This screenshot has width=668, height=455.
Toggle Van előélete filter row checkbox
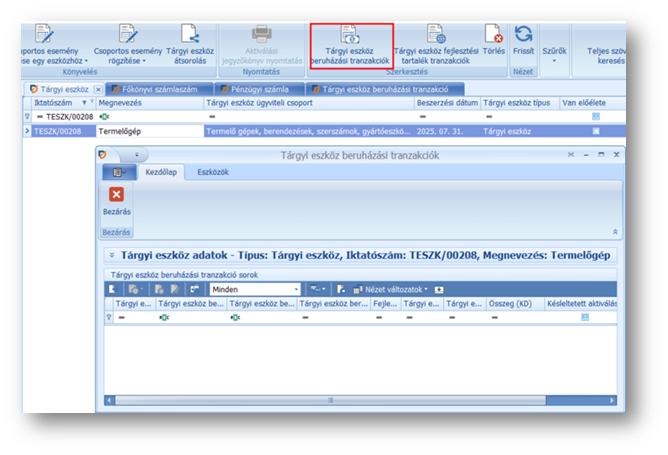596,117
